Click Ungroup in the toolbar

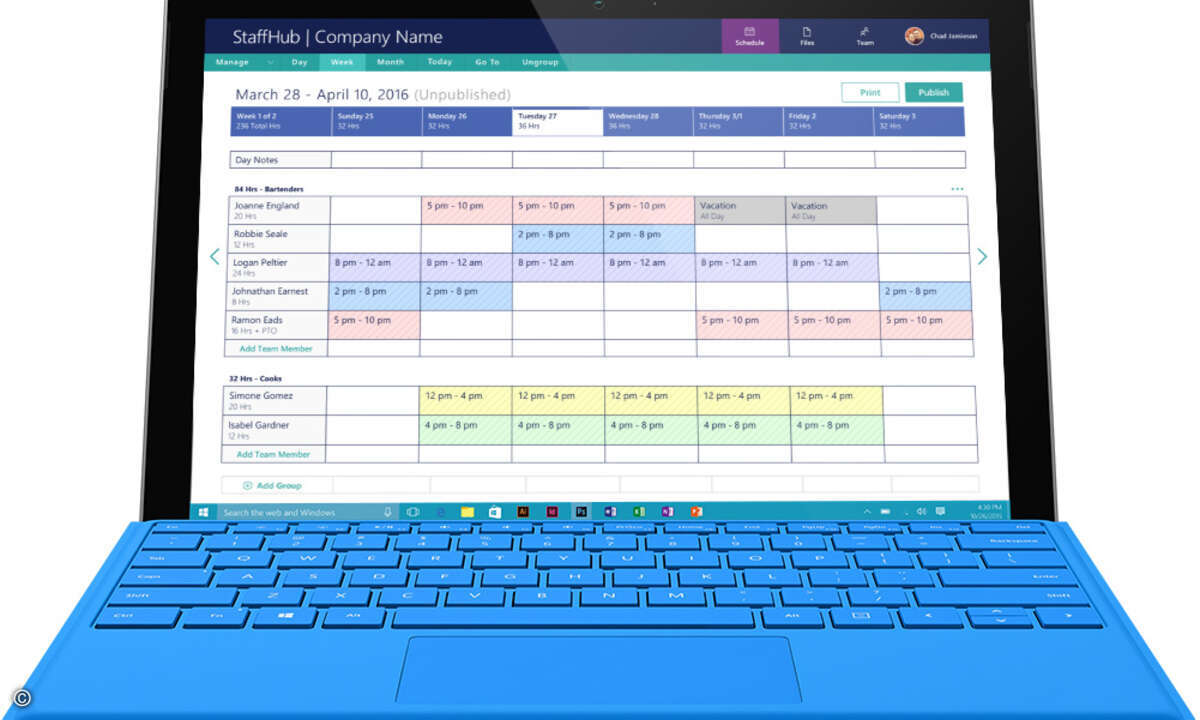click(x=540, y=62)
